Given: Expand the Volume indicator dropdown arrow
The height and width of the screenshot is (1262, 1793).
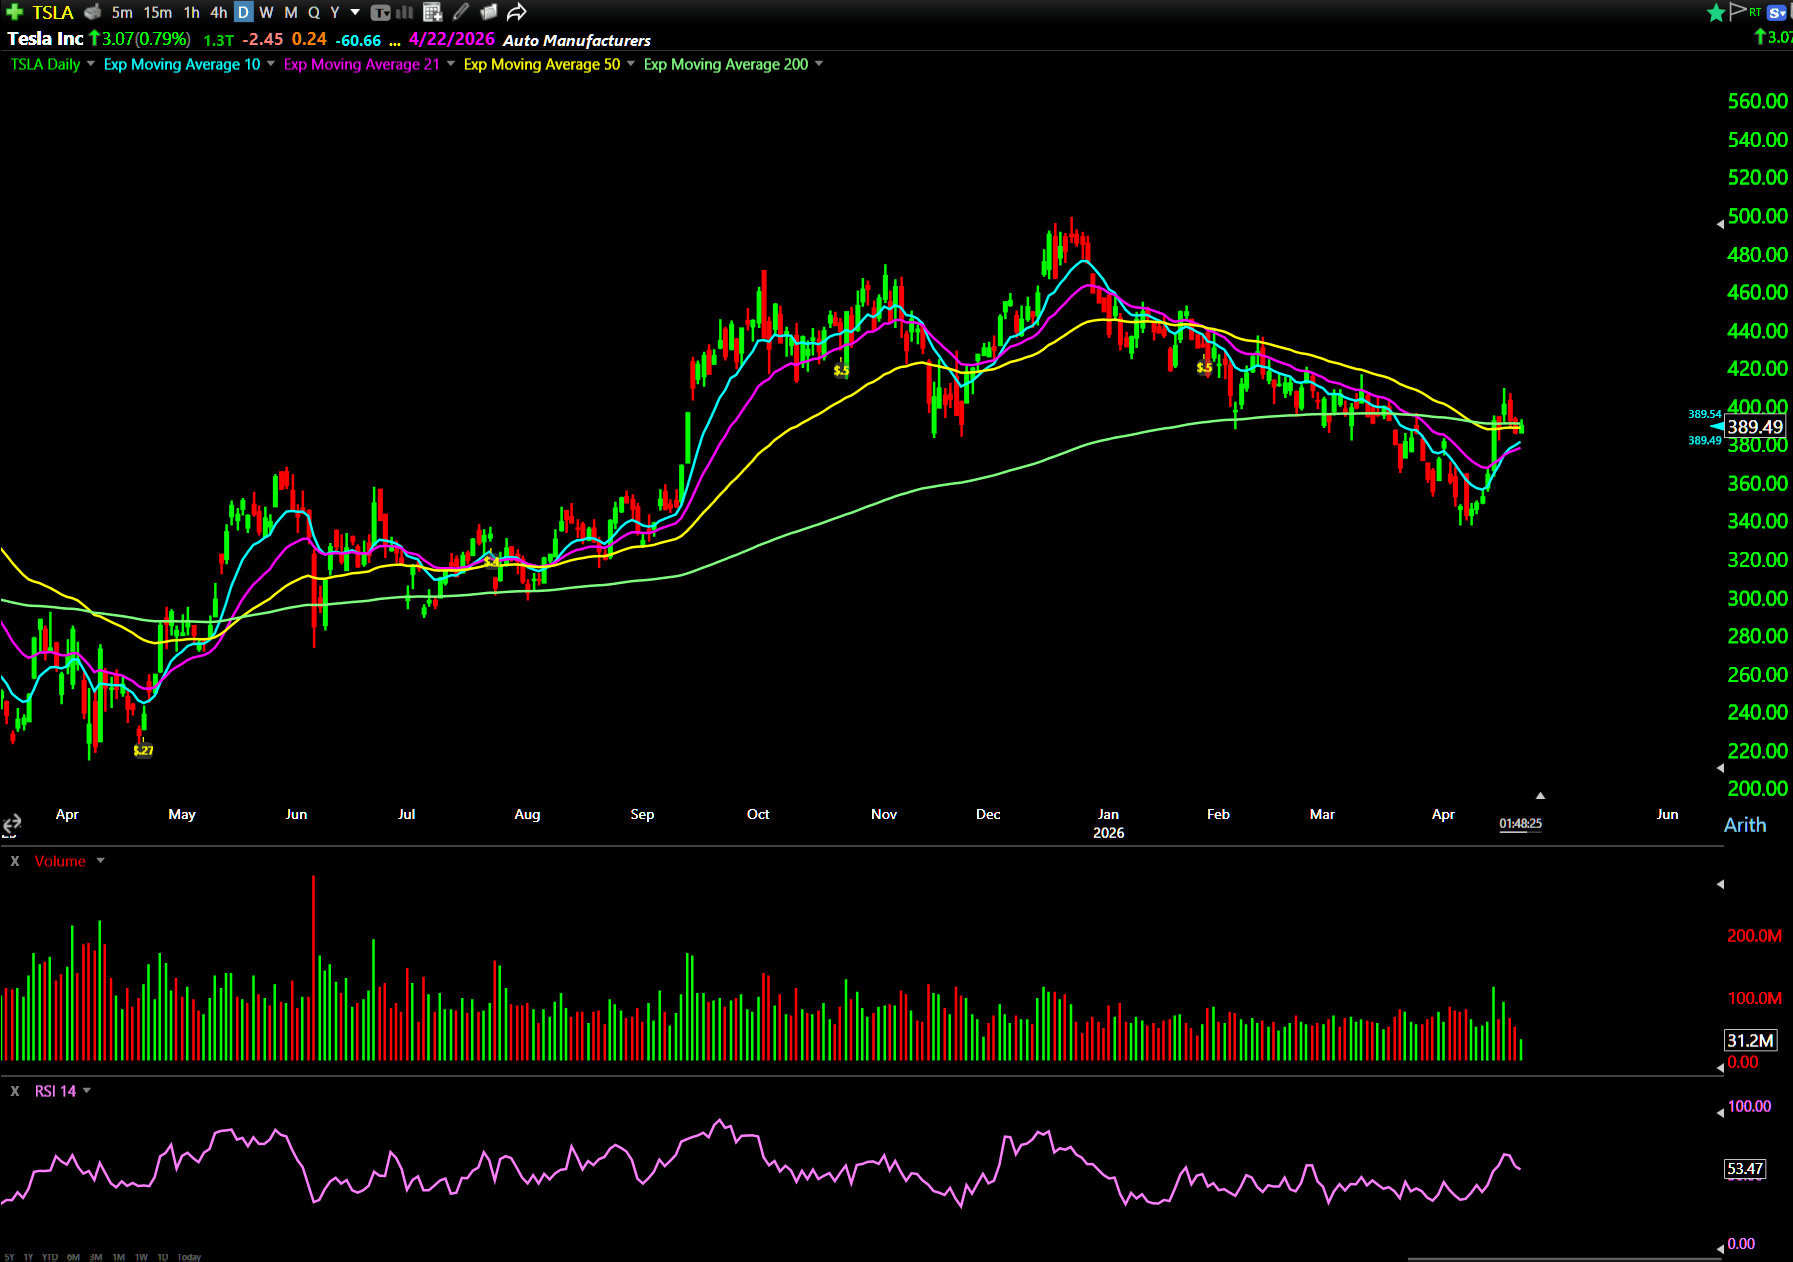Looking at the screenshot, I should 100,861.
